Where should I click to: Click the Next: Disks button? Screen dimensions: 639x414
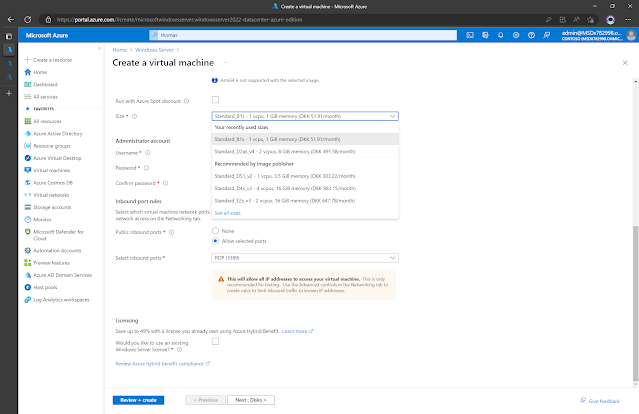coord(251,400)
